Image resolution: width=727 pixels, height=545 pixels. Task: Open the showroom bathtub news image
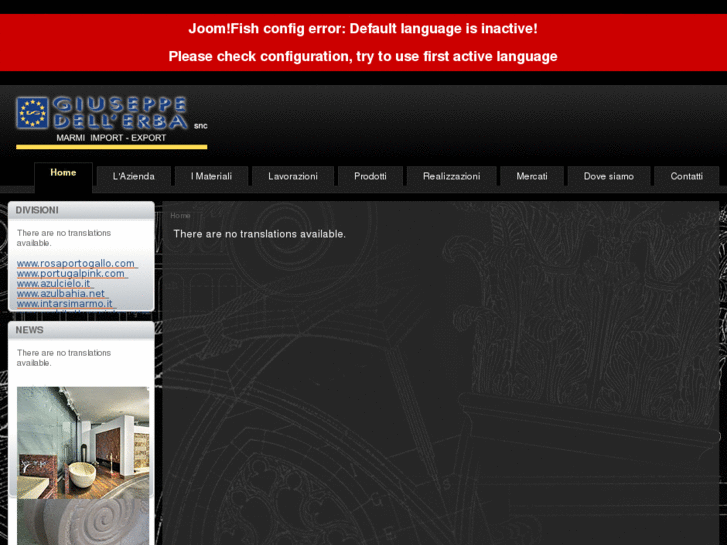(83, 443)
